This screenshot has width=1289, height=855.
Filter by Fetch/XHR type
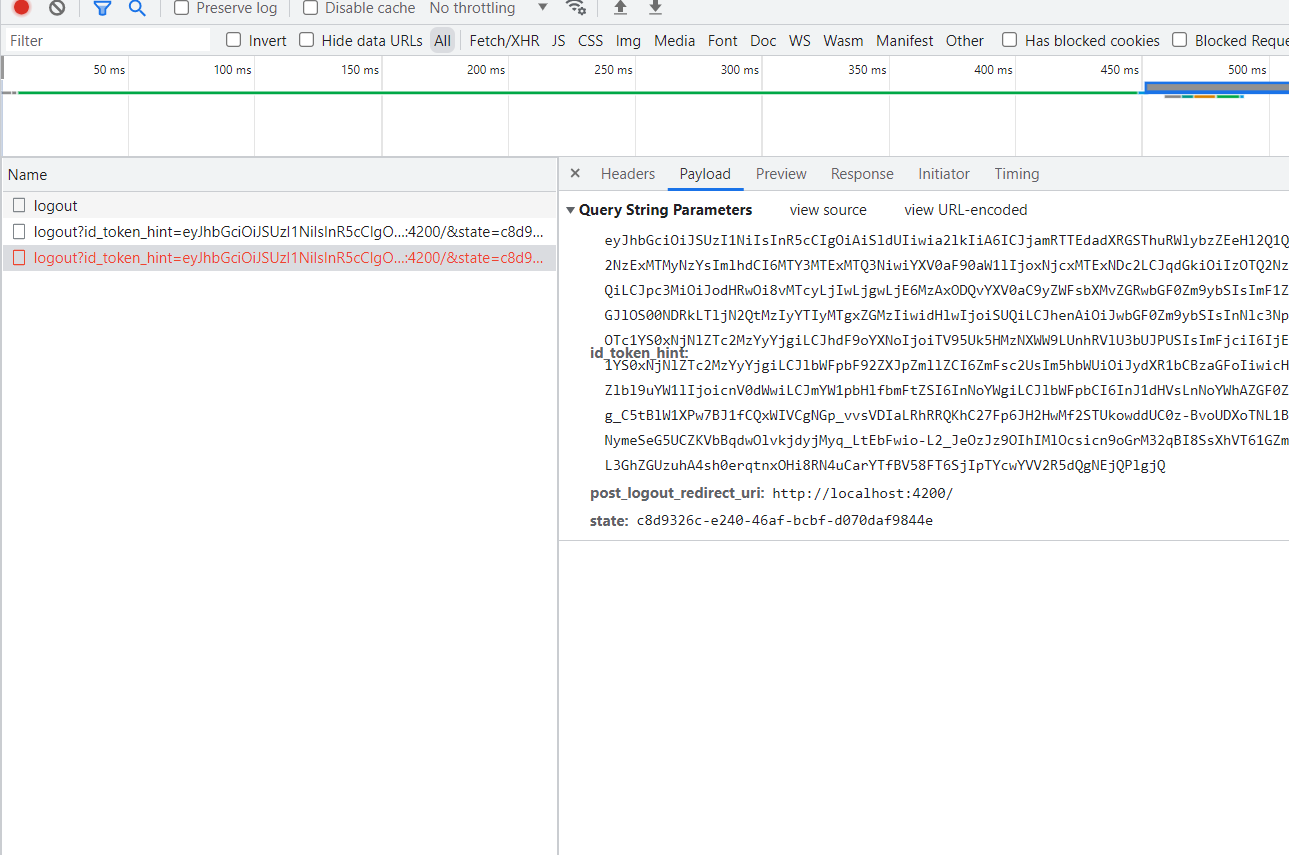(504, 41)
